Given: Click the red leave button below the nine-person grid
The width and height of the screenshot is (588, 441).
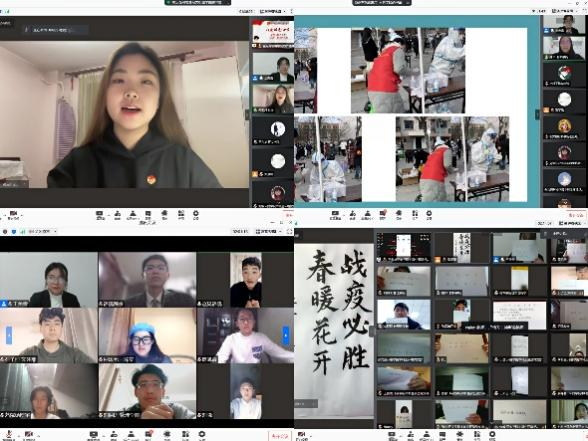Looking at the screenshot, I should click(280, 436).
